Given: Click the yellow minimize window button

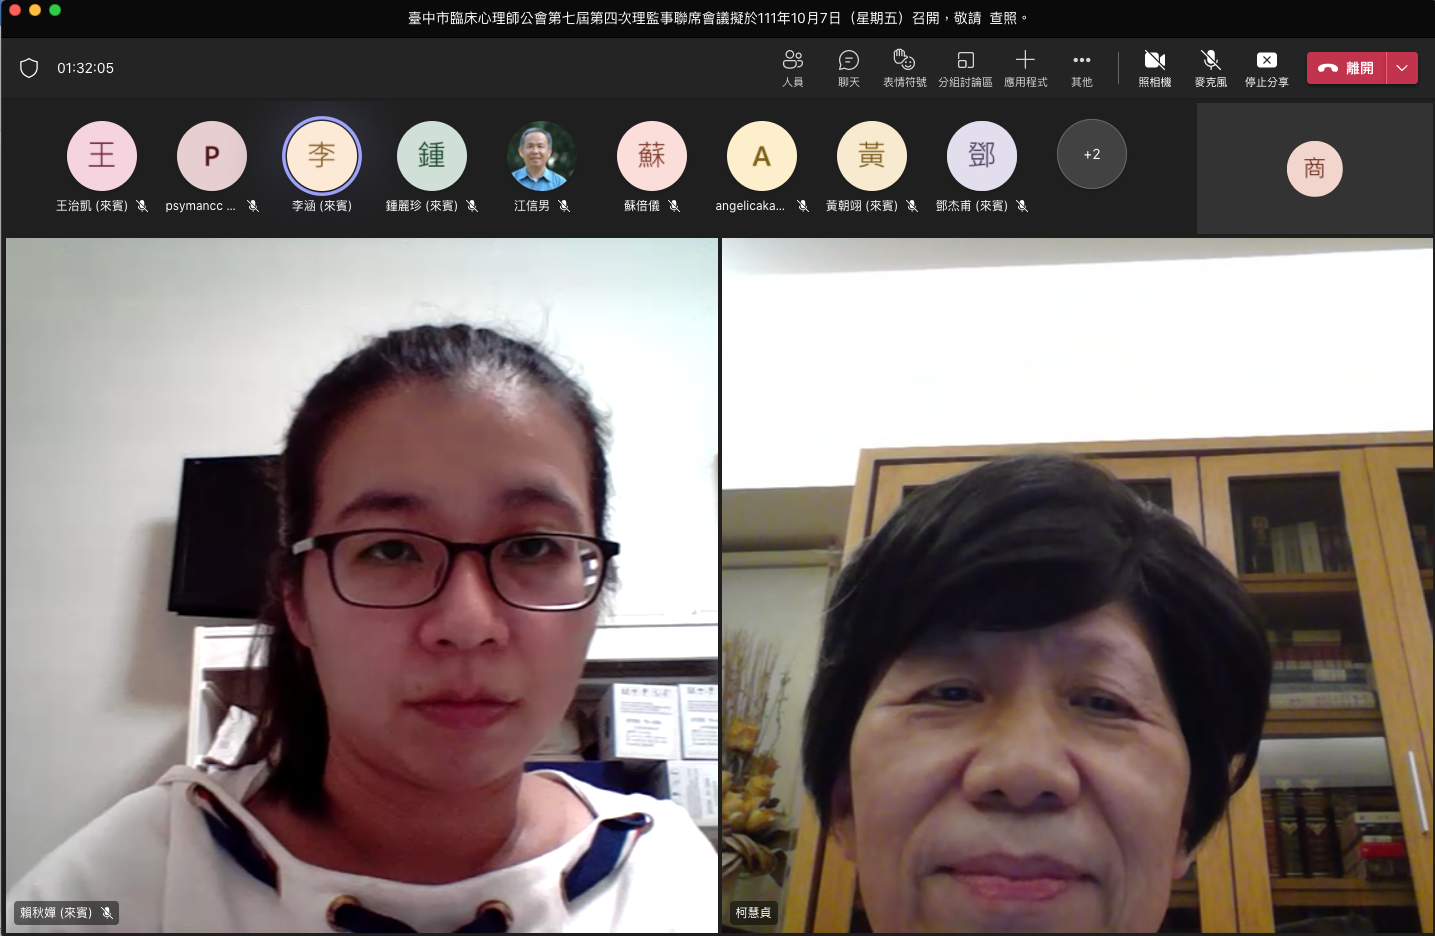Looking at the screenshot, I should [x=35, y=10].
